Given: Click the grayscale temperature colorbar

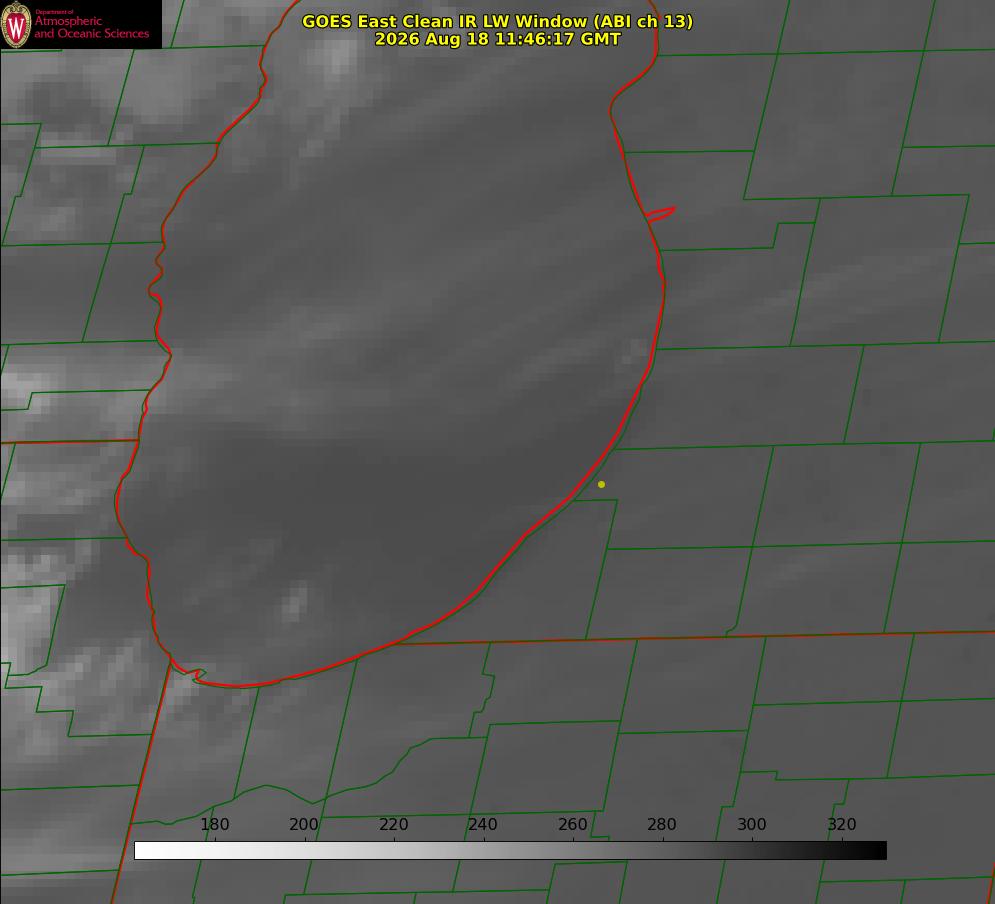Looking at the screenshot, I should pos(510,850).
